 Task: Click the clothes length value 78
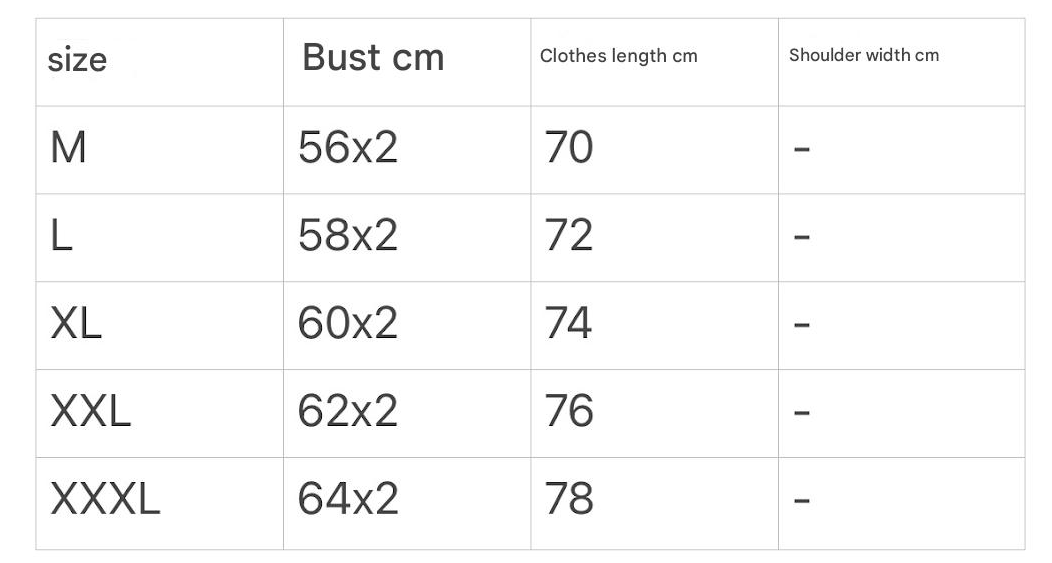569,500
